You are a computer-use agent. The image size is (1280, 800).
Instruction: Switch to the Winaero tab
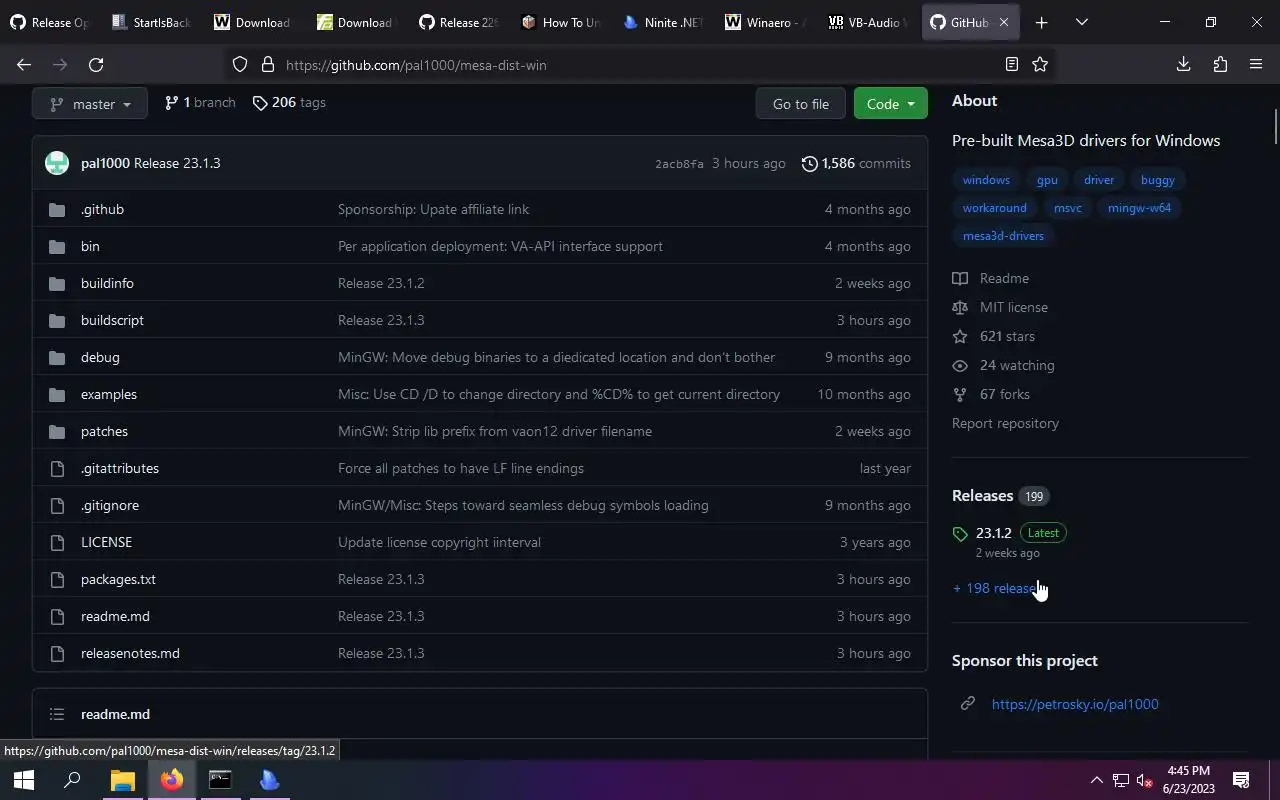point(763,22)
